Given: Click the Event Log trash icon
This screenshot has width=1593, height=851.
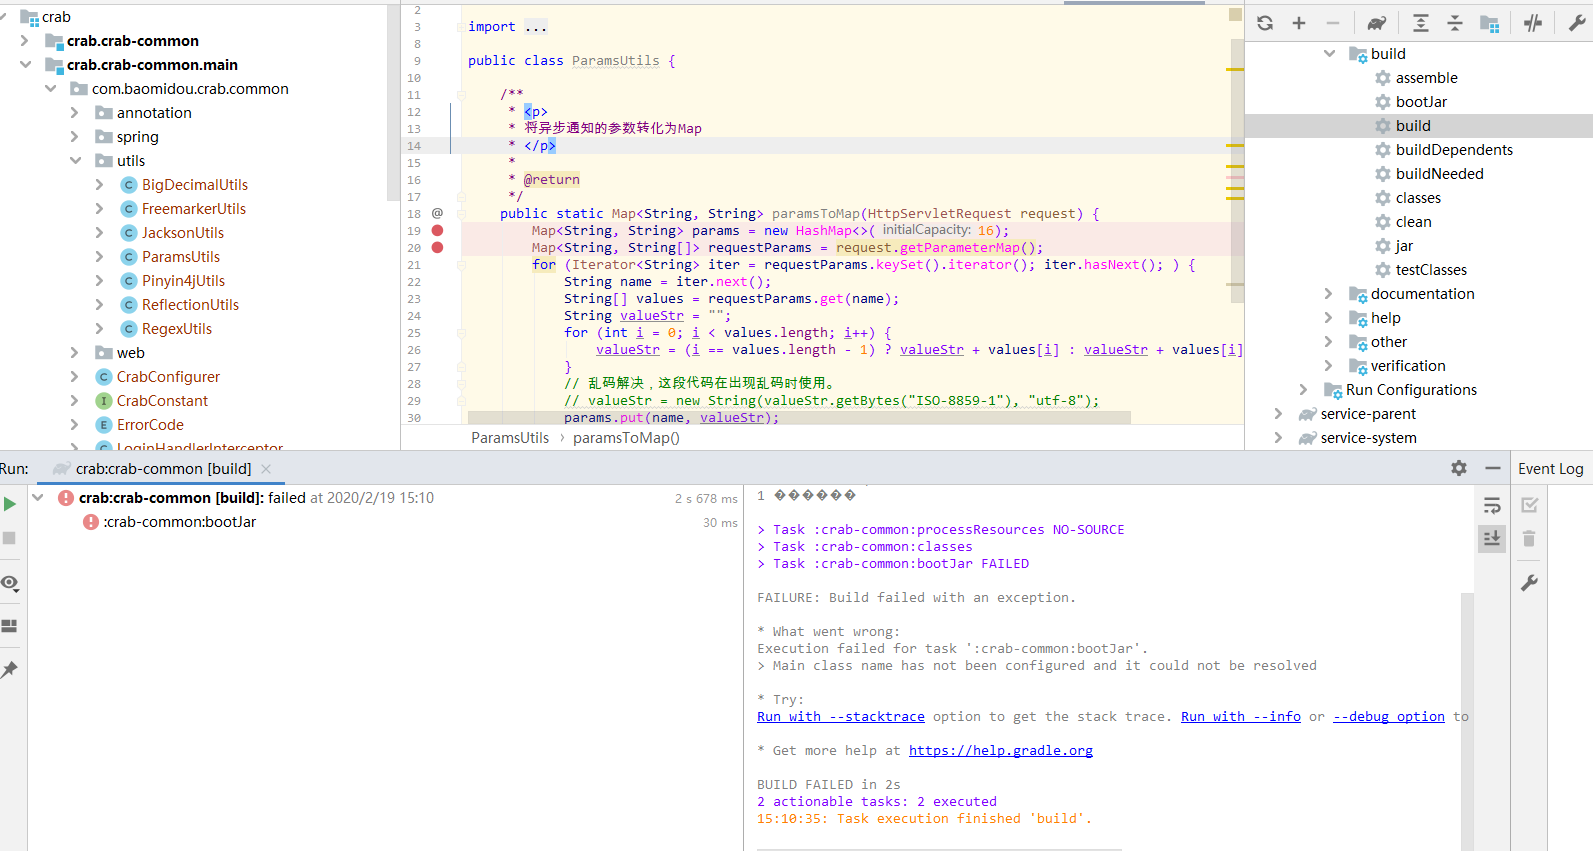Looking at the screenshot, I should (x=1529, y=539).
